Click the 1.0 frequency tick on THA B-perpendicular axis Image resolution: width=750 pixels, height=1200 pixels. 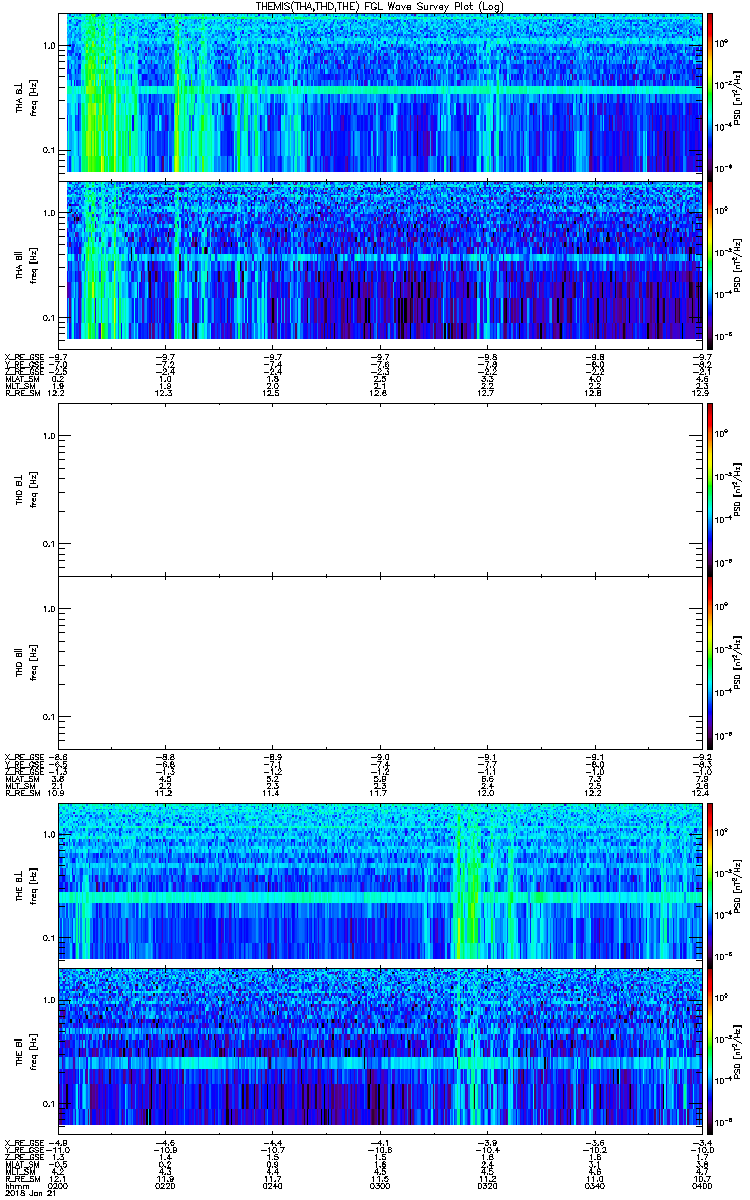(49, 46)
